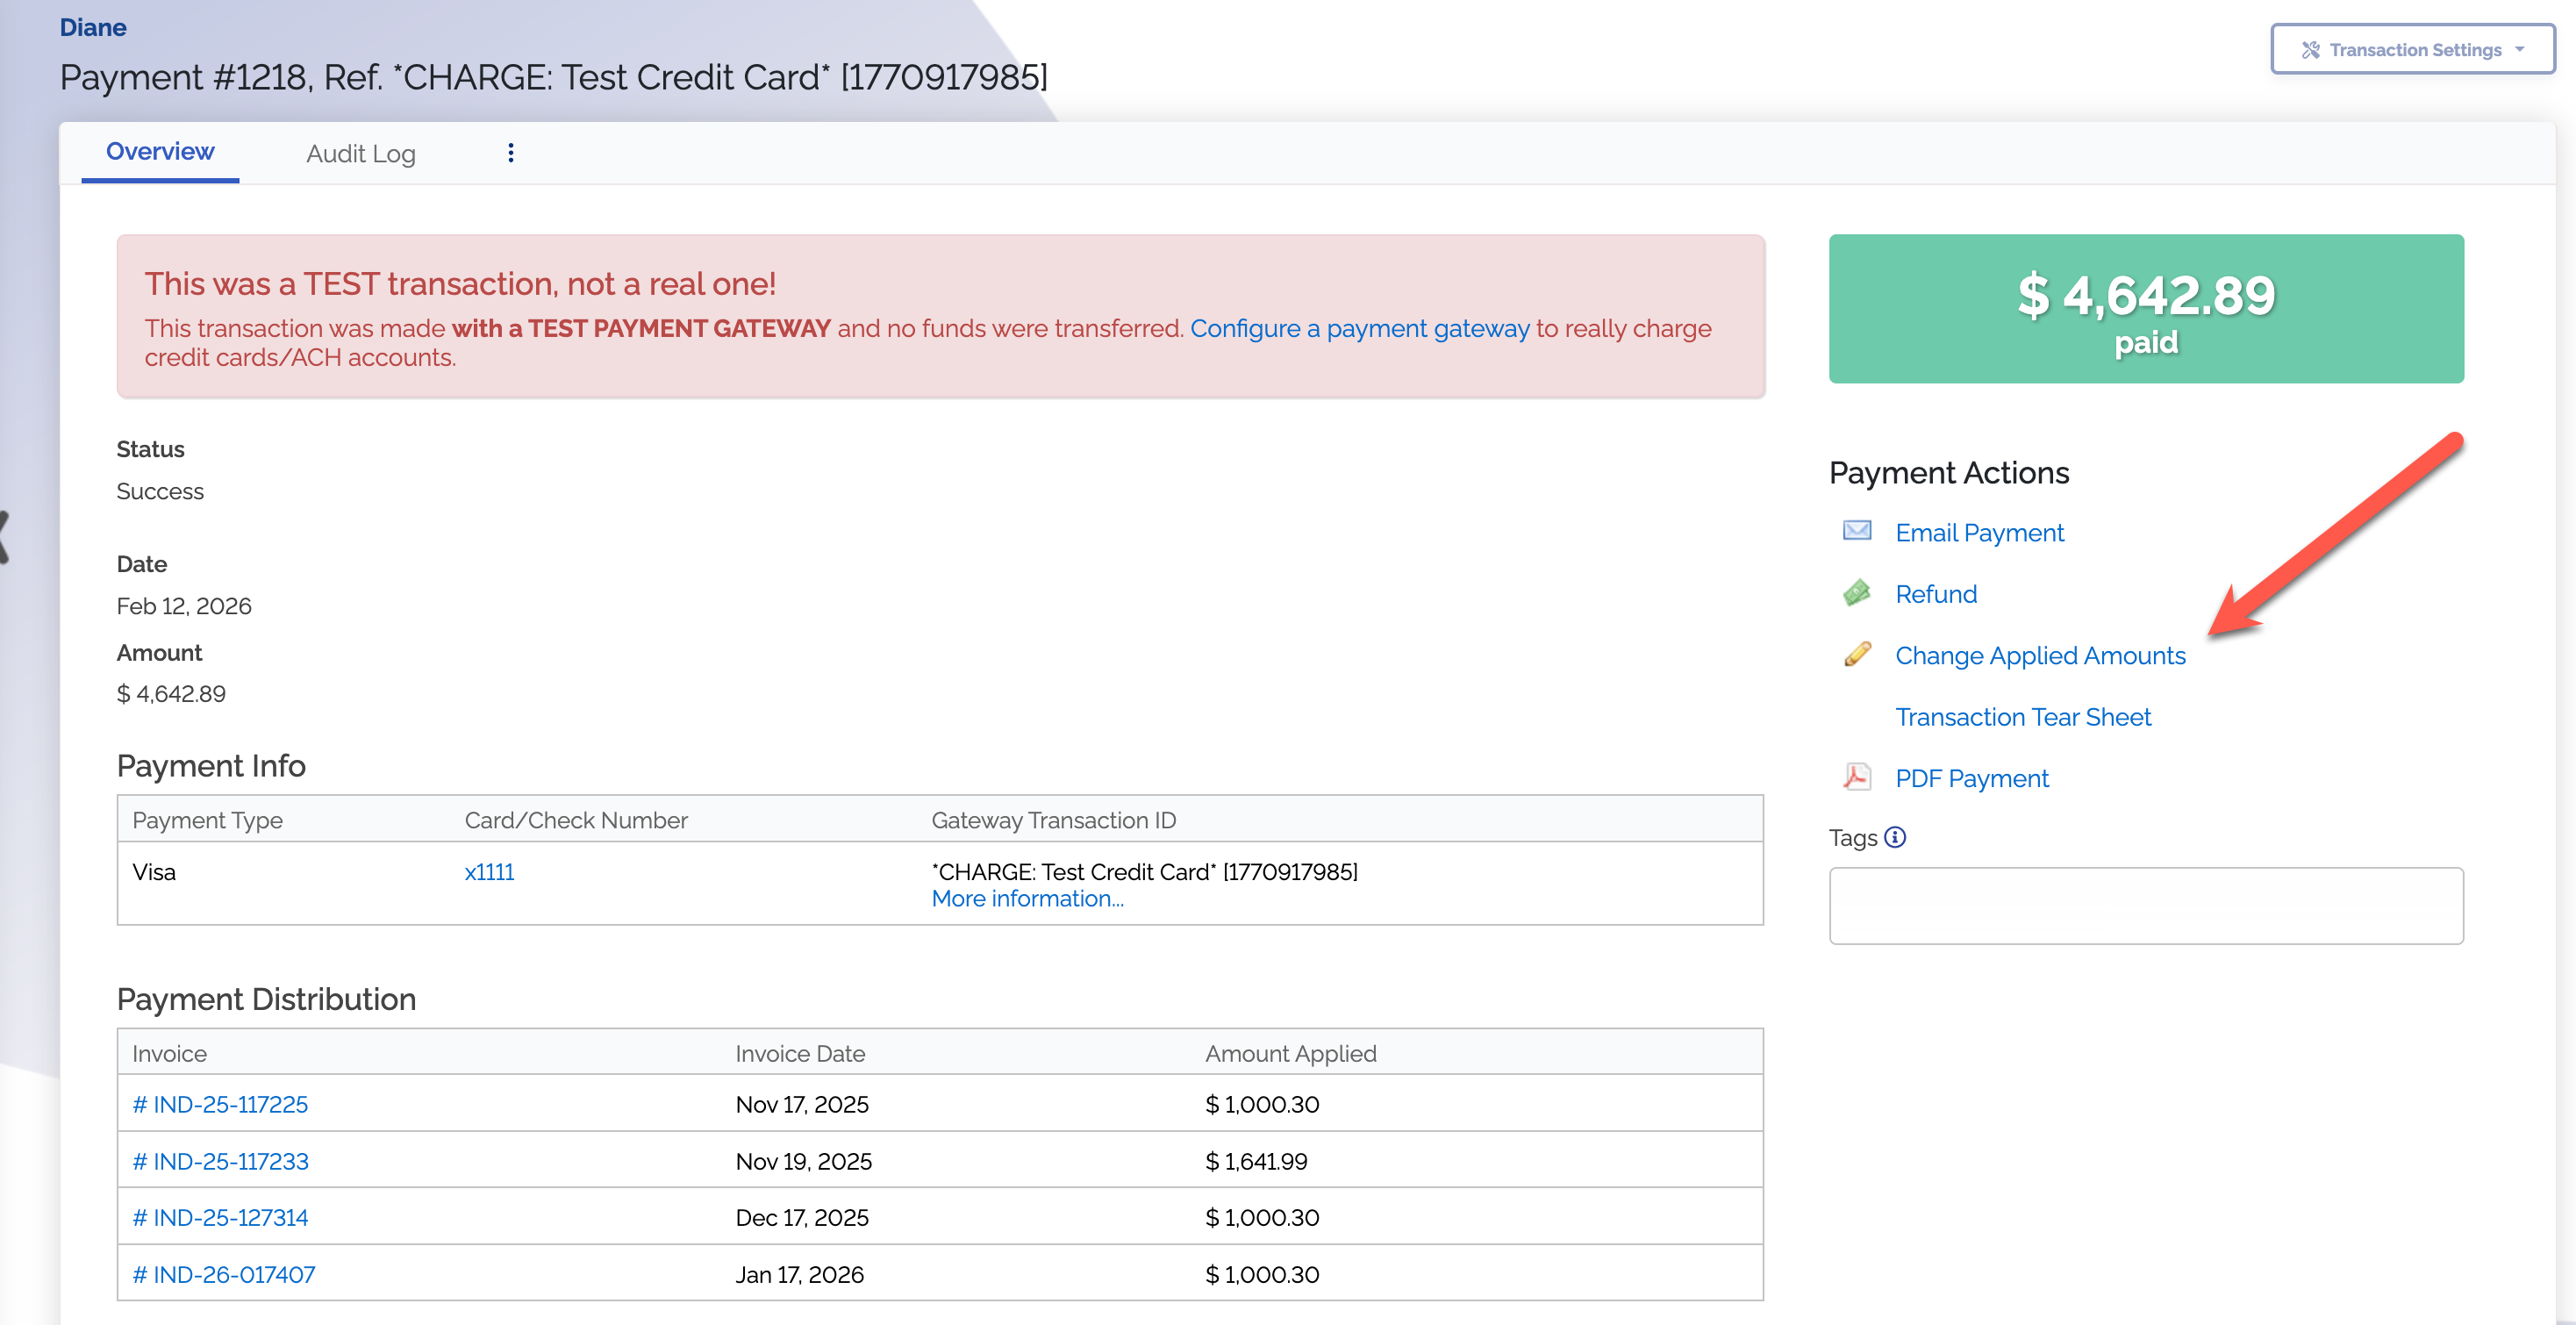This screenshot has width=2576, height=1325.
Task: Click the pencil icon for Change Applied Amounts
Action: pyautogui.click(x=1856, y=655)
